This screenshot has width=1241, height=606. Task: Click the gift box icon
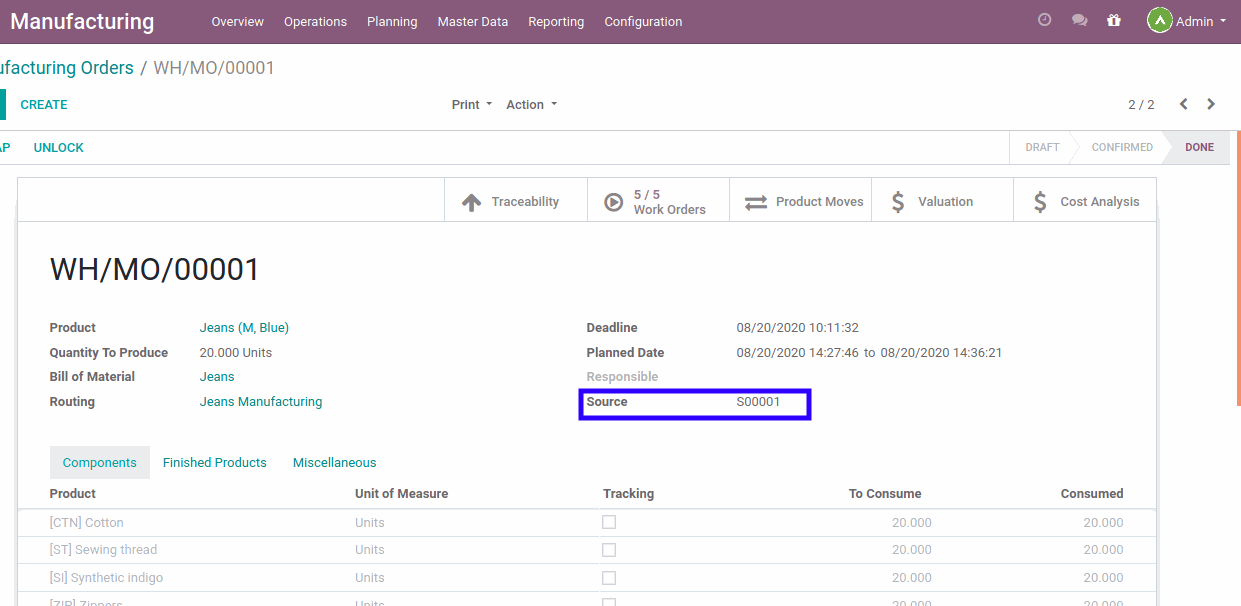(1114, 20)
